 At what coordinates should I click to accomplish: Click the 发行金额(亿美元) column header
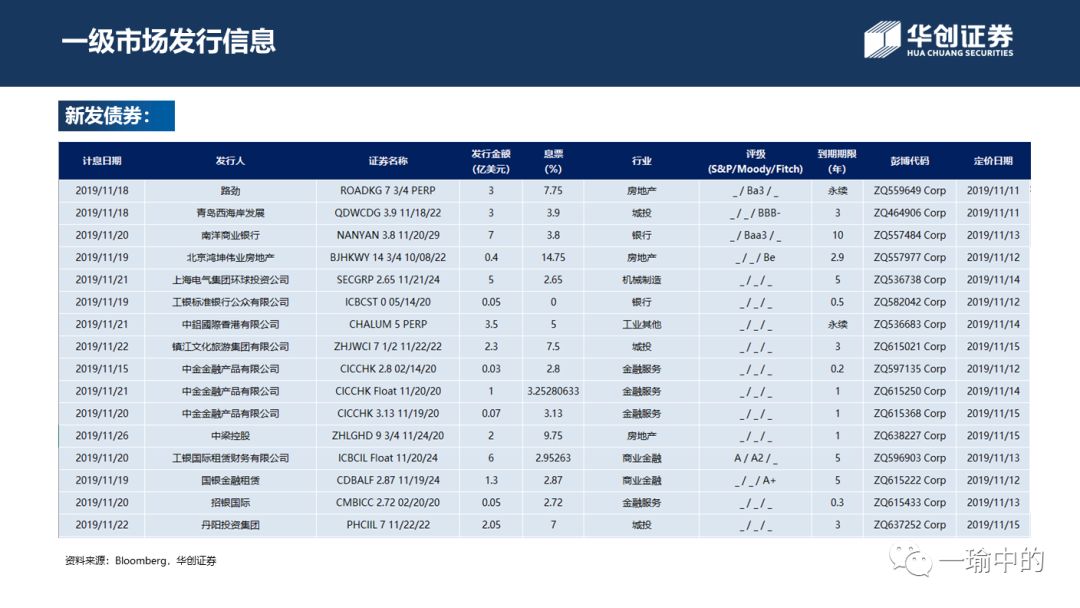coord(491,161)
